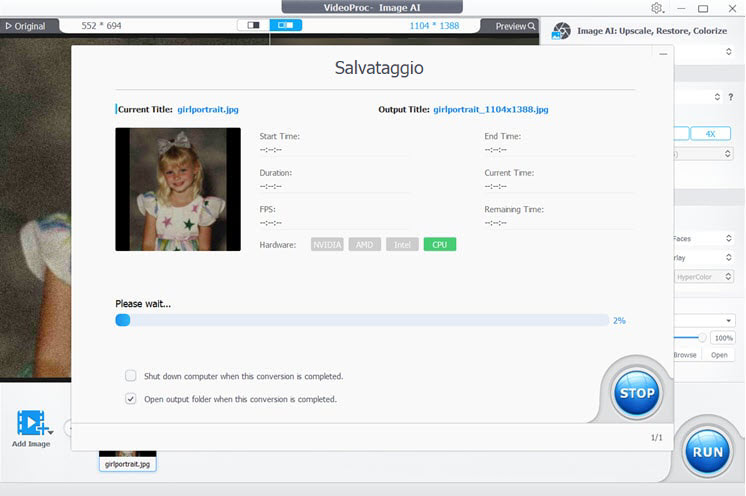Image resolution: width=746 pixels, height=496 pixels.
Task: Click the Please wait... status text
Action: tap(143, 303)
